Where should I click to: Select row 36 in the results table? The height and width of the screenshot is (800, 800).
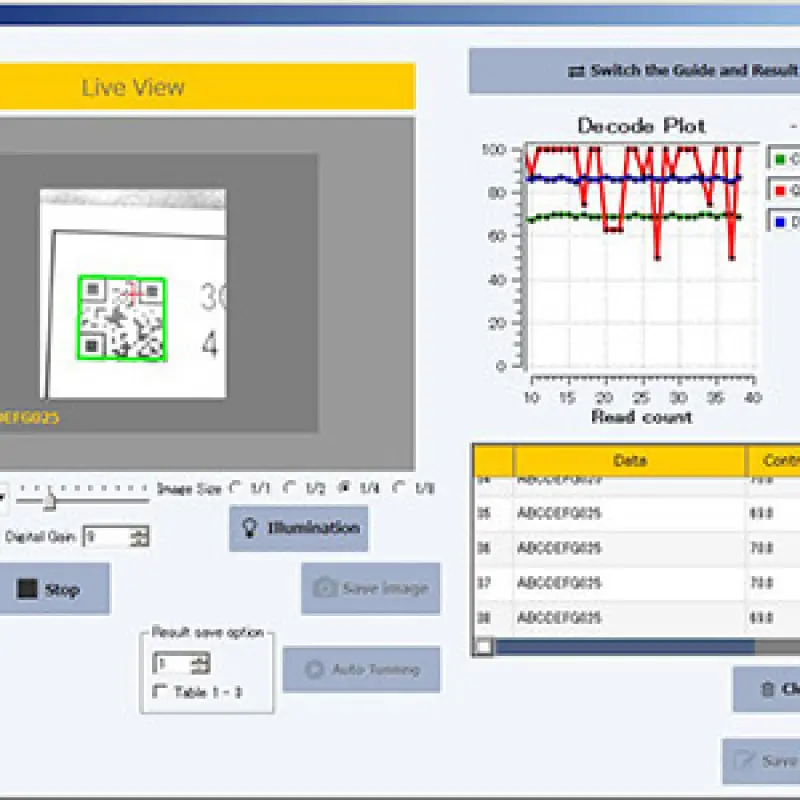(x=637, y=548)
